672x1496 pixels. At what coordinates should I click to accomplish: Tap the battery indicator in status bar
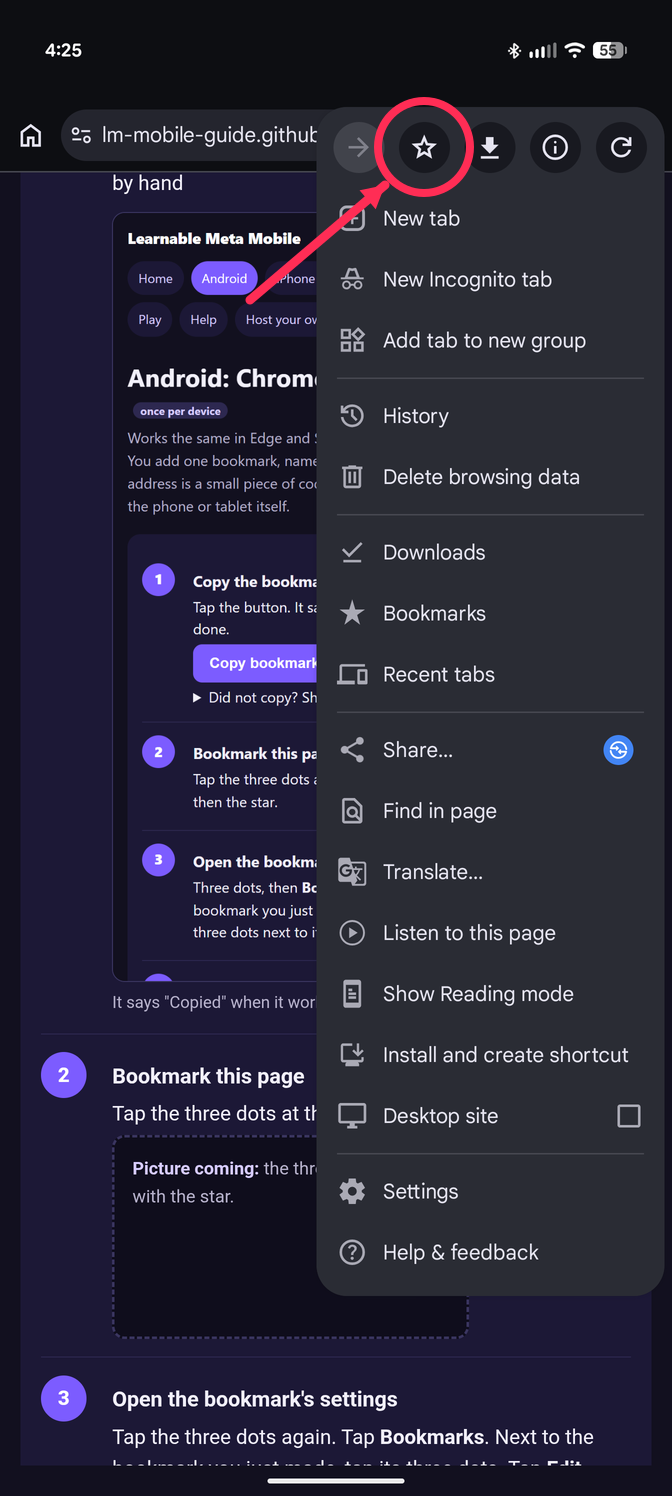click(610, 50)
